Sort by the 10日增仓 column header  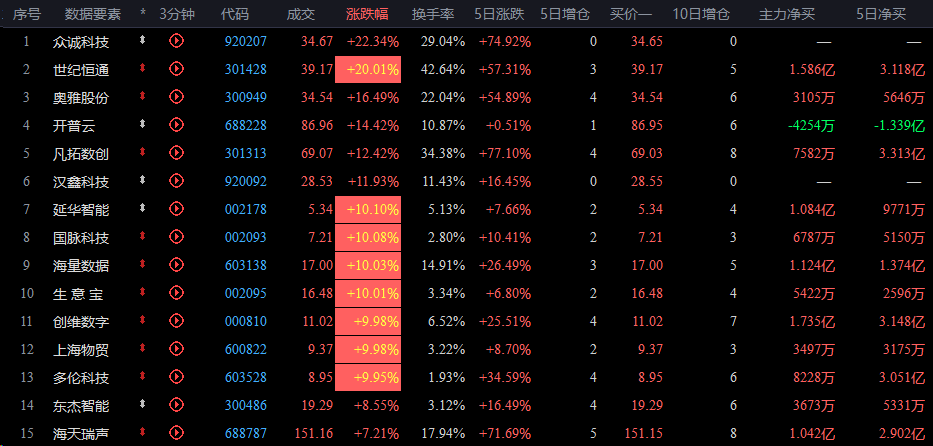coord(701,14)
